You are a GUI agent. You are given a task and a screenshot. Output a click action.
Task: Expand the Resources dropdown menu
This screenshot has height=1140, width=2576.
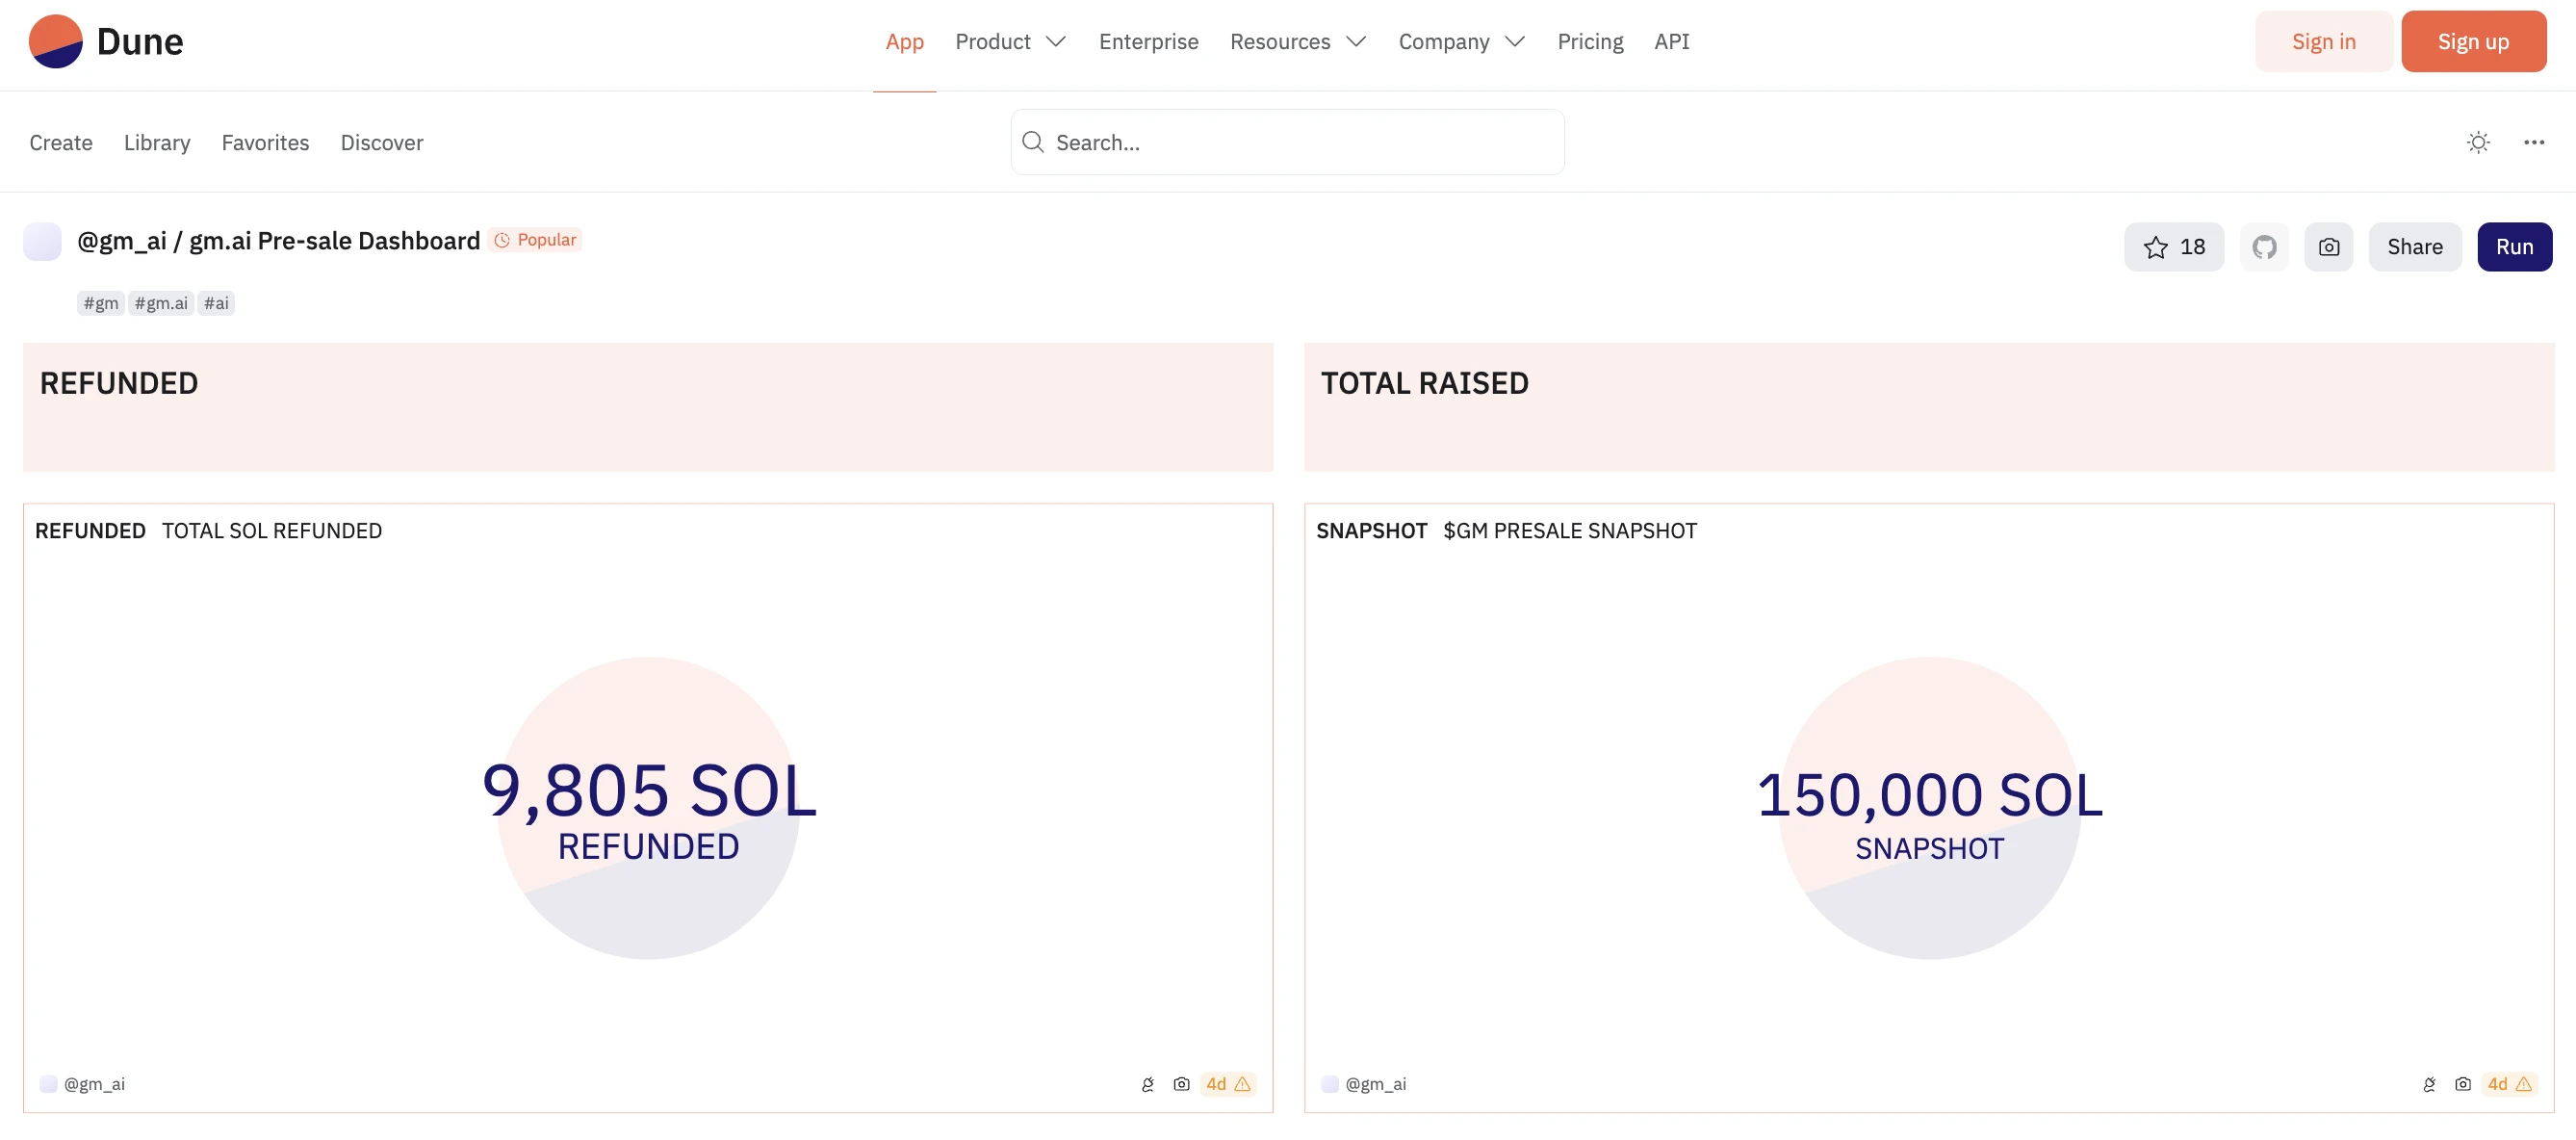point(1297,39)
